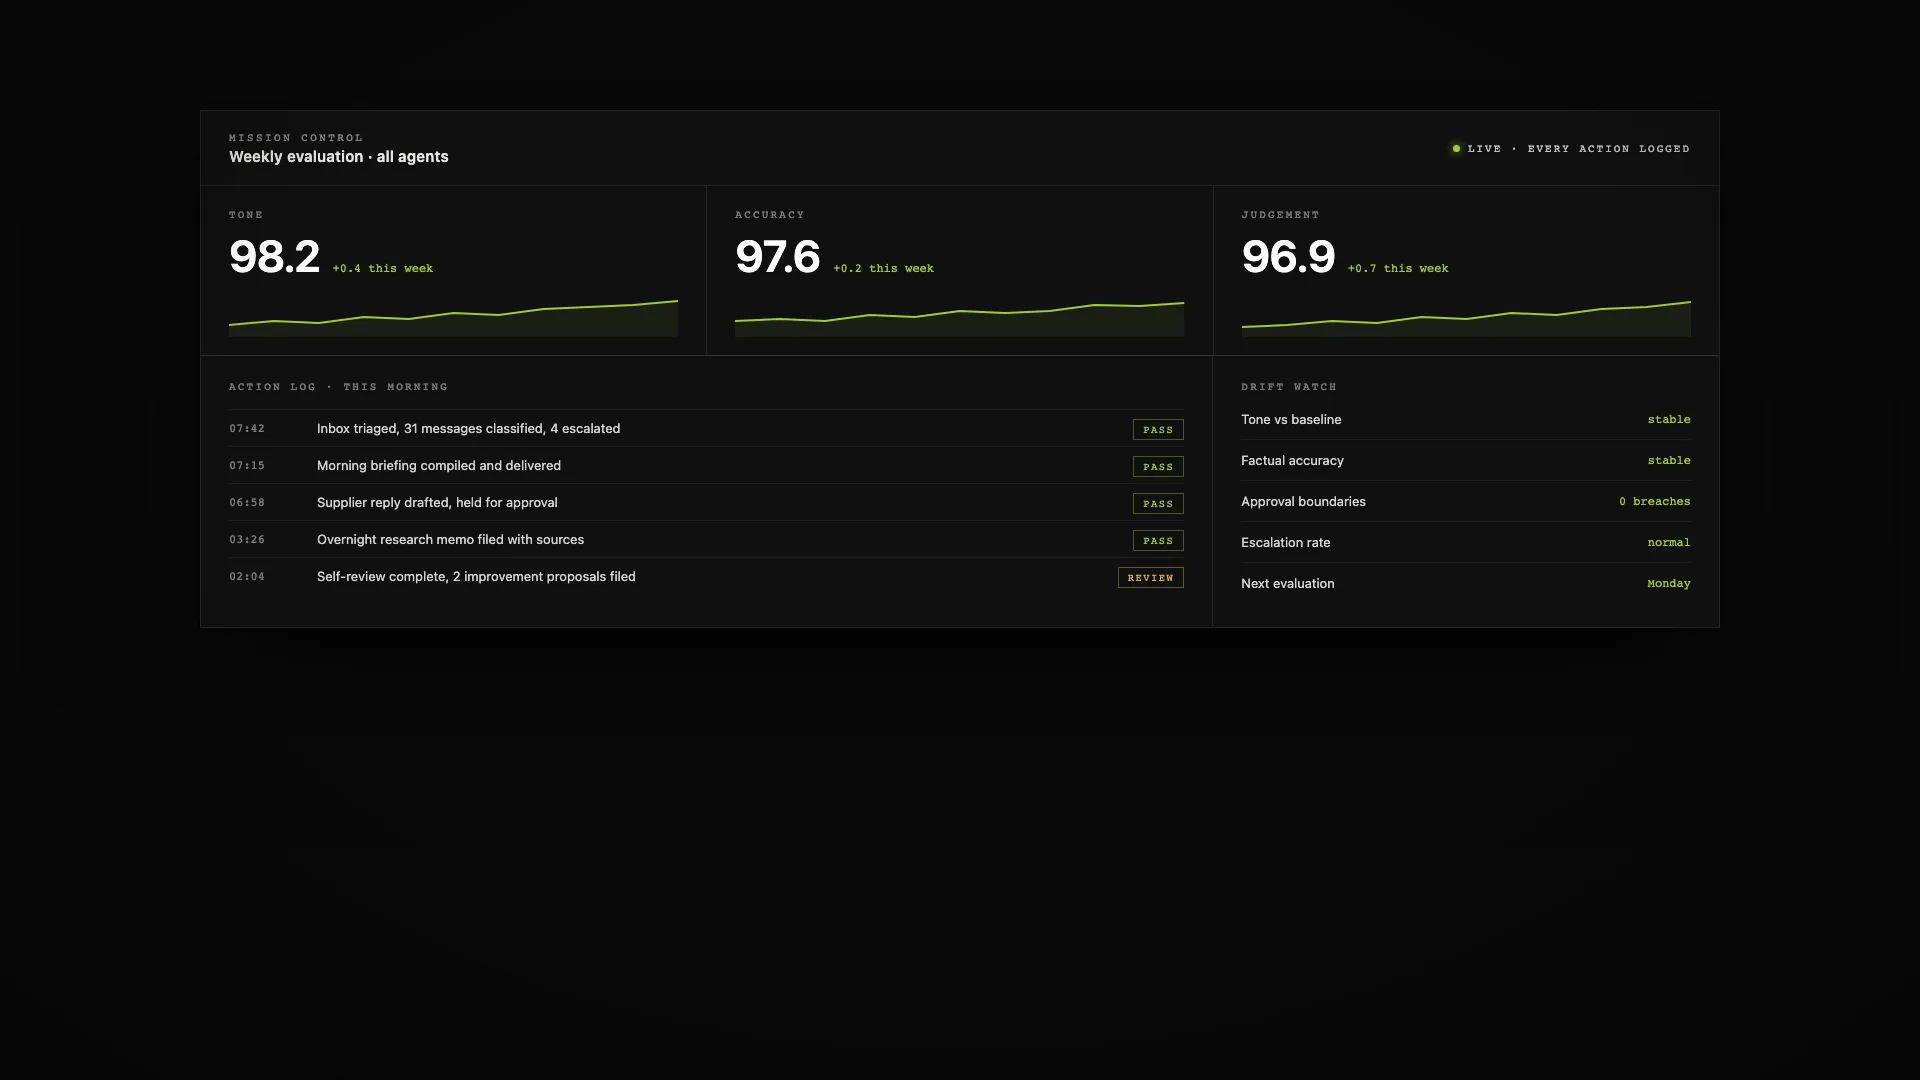Viewport: 1920px width, 1080px height.
Task: Click the Next evaluation row label
Action: pos(1287,583)
